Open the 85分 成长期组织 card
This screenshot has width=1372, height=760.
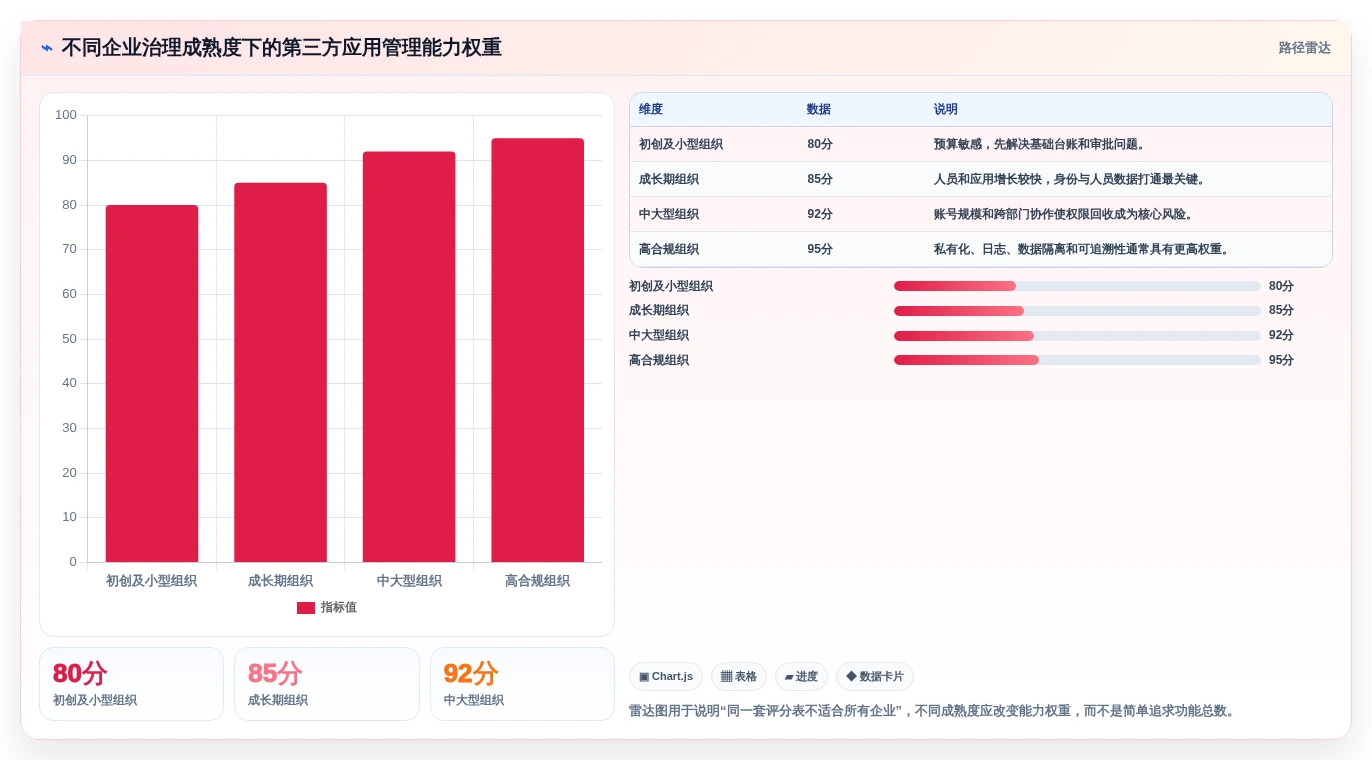(x=327, y=684)
